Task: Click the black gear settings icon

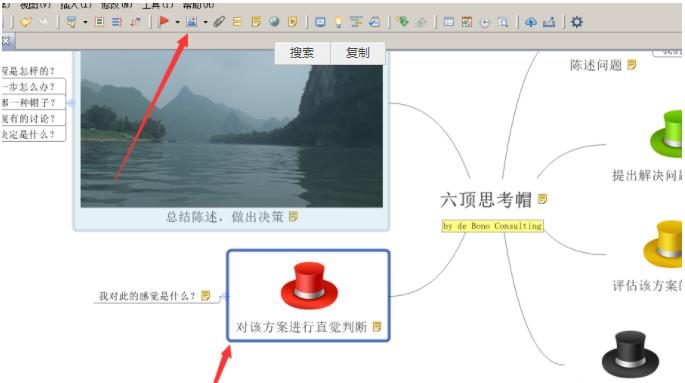Action: [x=577, y=22]
